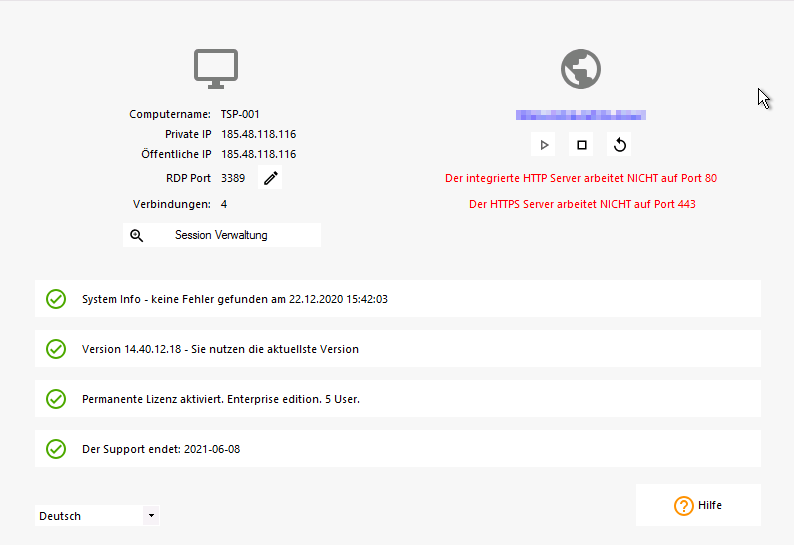This screenshot has height=545, width=794.
Task: Click the orange question mark icon
Action: click(683, 506)
